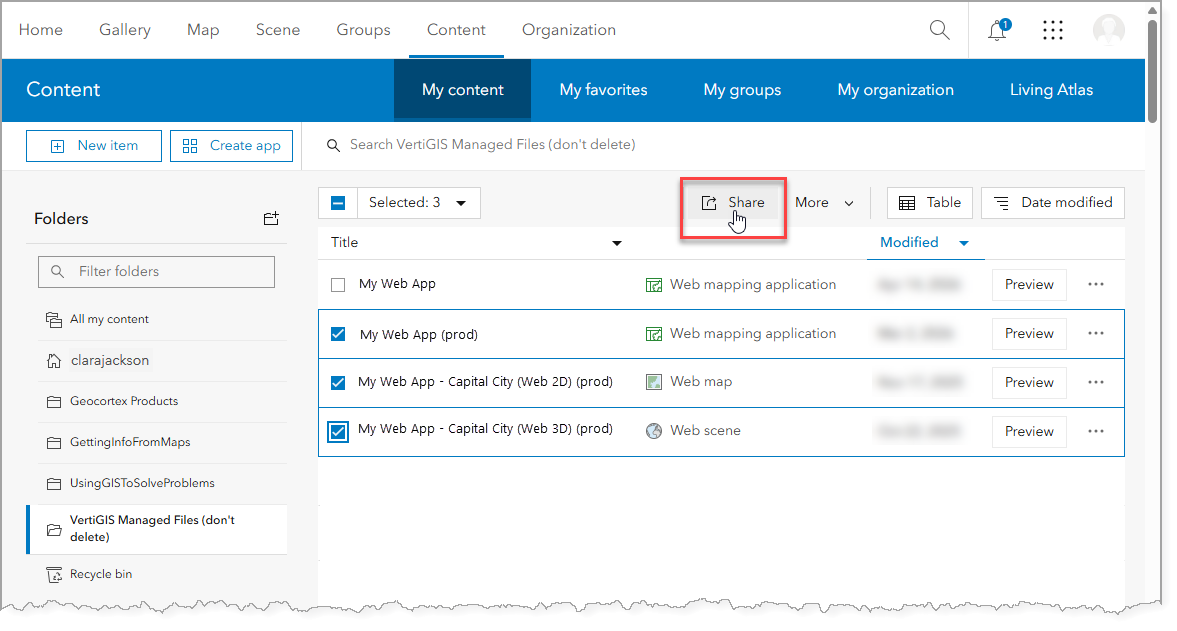Image resolution: width=1177 pixels, height=631 pixels.
Task: Open the Geocortex Products folder
Action: 124,401
